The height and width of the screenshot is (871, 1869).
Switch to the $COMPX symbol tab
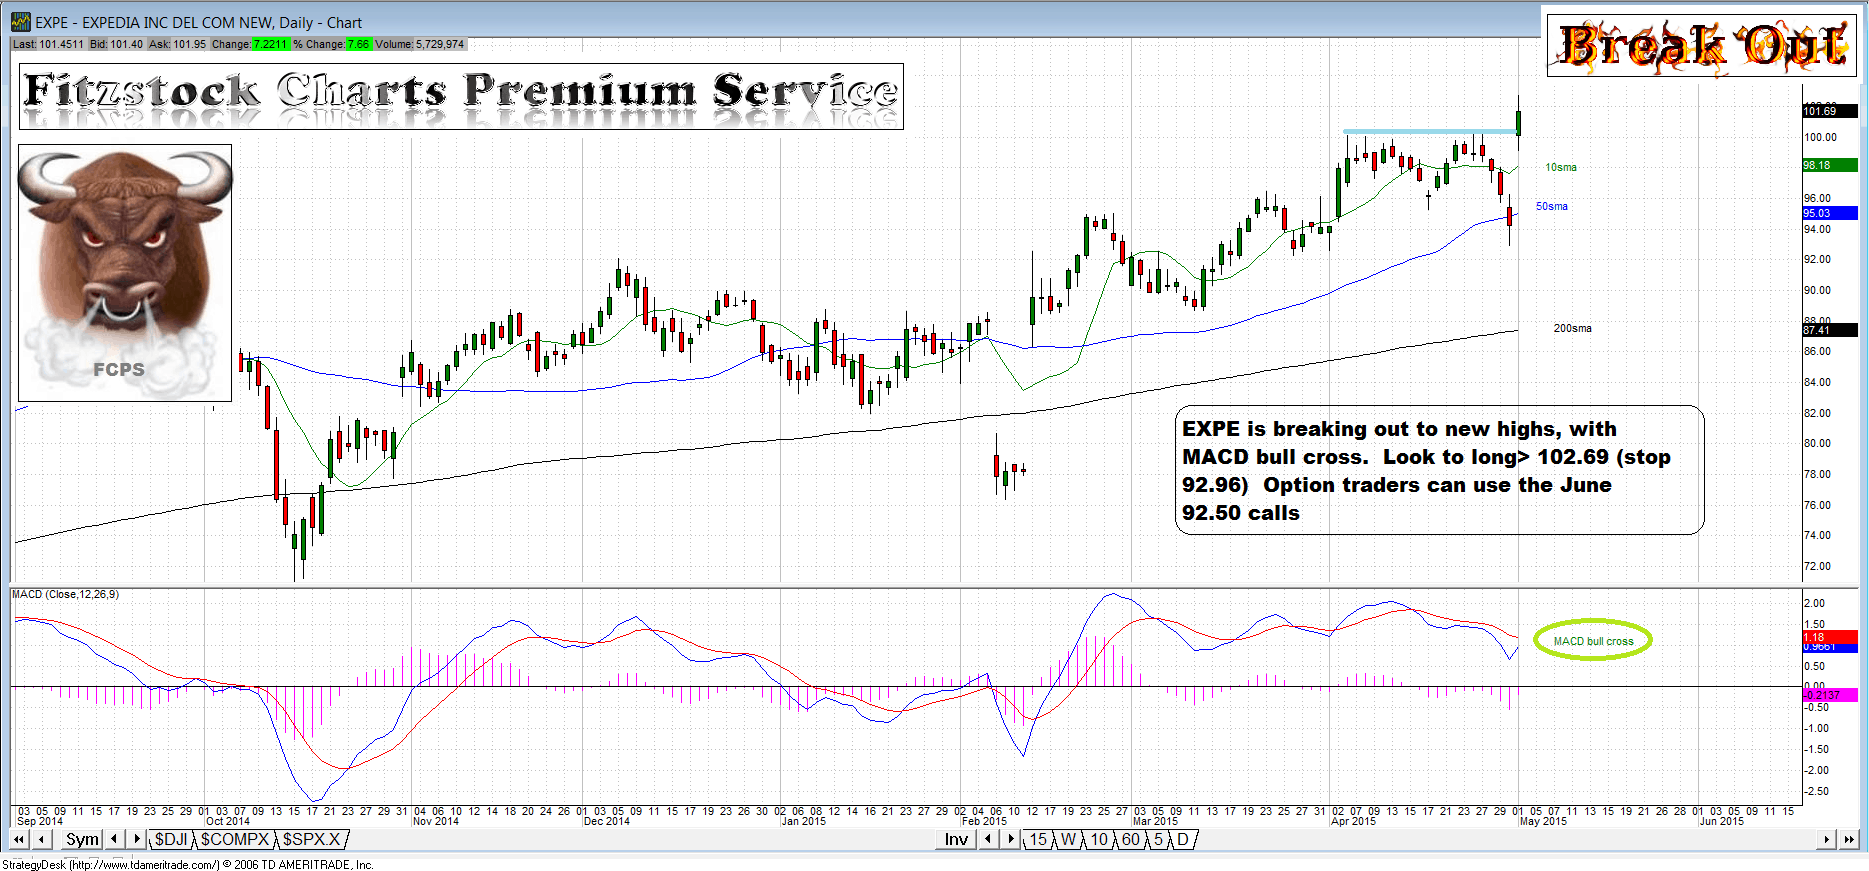234,840
